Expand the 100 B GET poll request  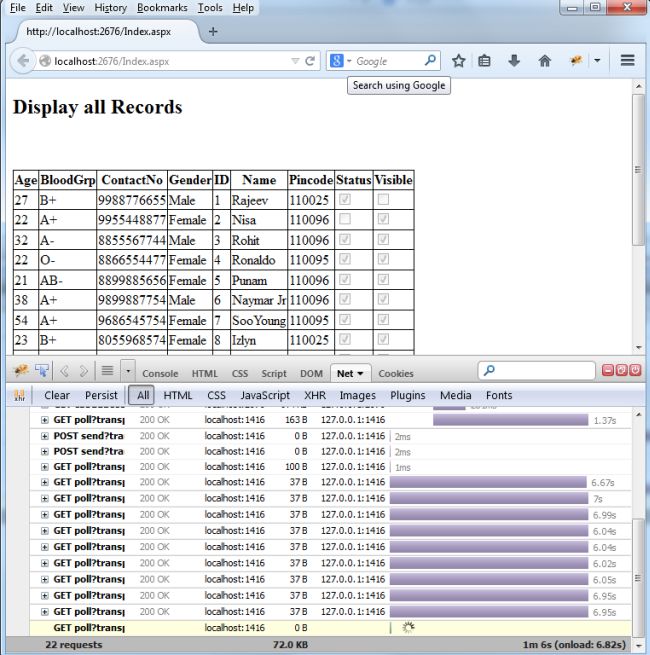(45, 467)
